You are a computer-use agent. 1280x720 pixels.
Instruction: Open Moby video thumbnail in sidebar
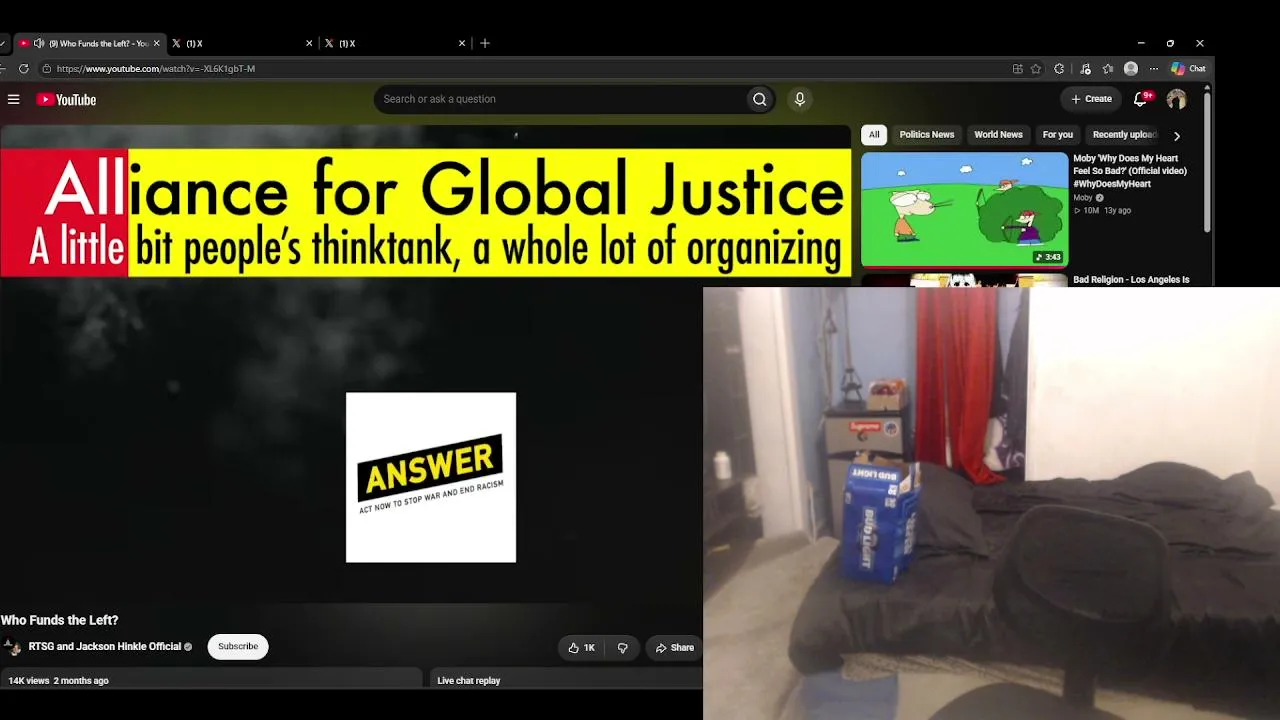[964, 210]
